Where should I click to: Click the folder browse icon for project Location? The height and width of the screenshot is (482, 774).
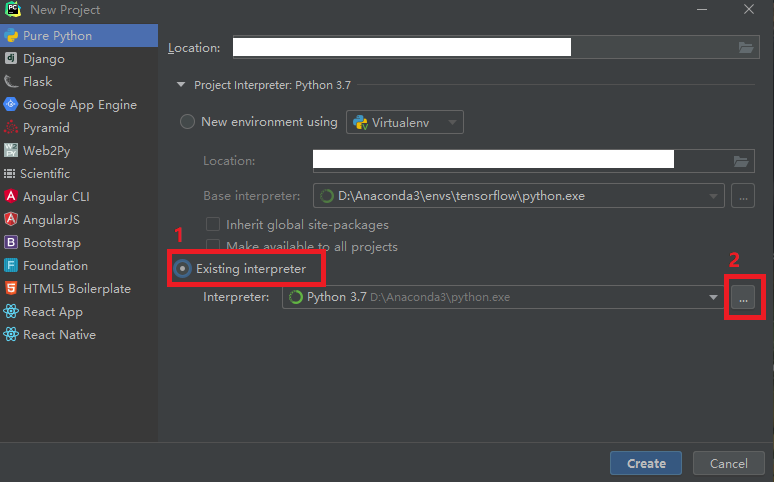(x=745, y=47)
